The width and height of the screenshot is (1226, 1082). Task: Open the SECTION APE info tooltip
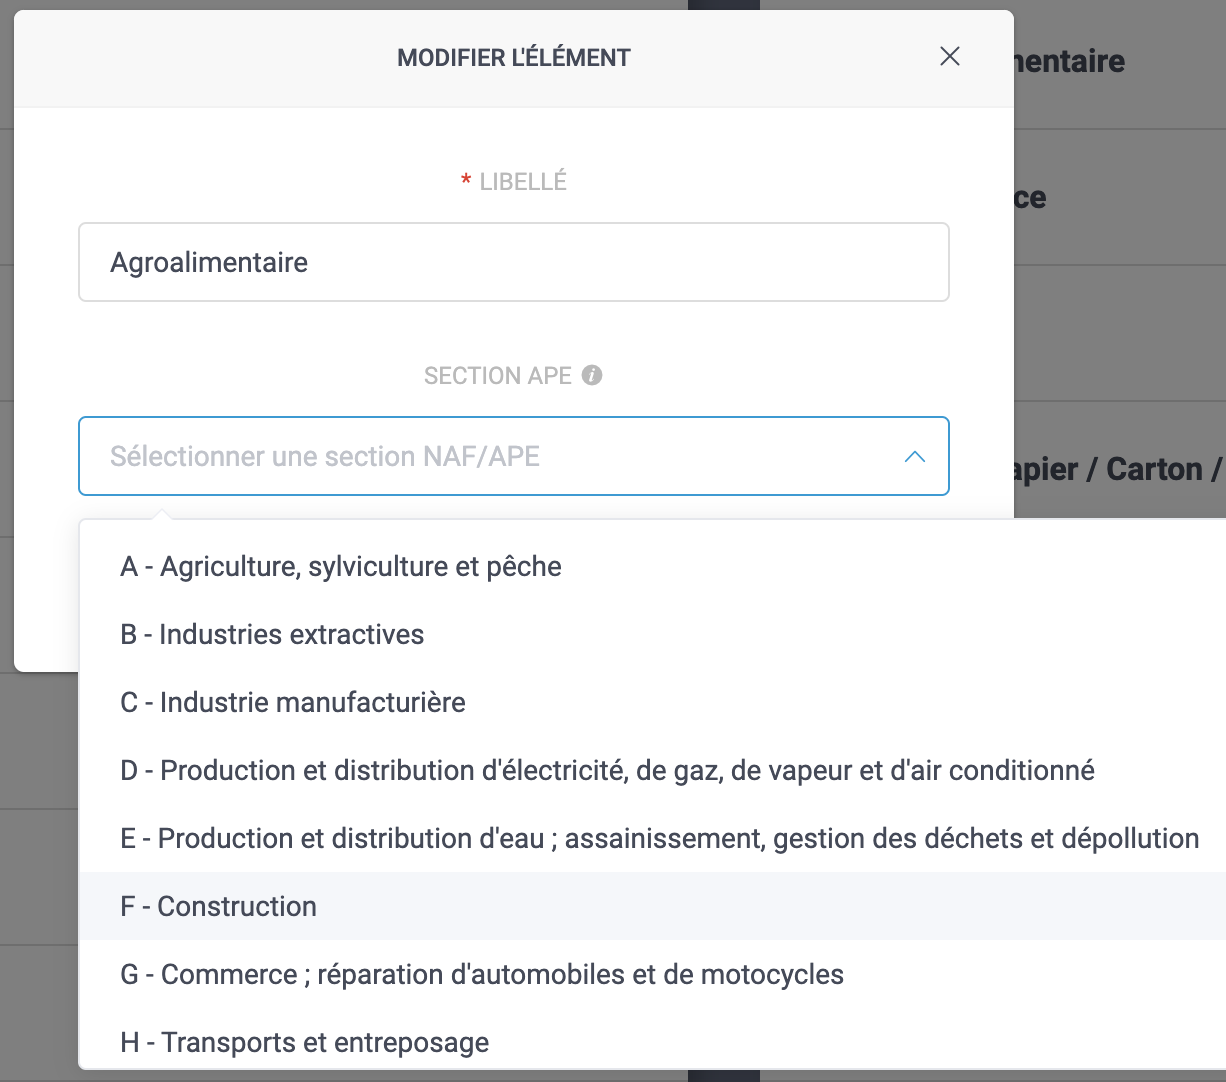(591, 375)
